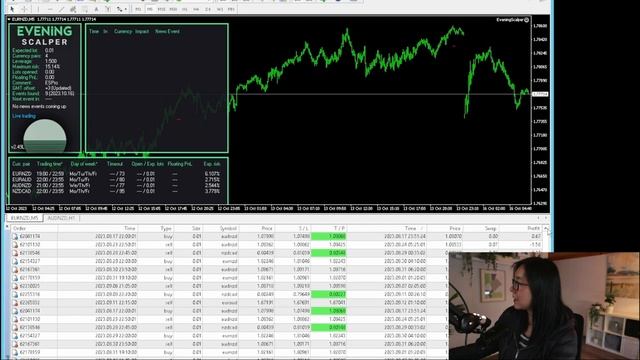Click the Evening Scalper logo title

44,36
